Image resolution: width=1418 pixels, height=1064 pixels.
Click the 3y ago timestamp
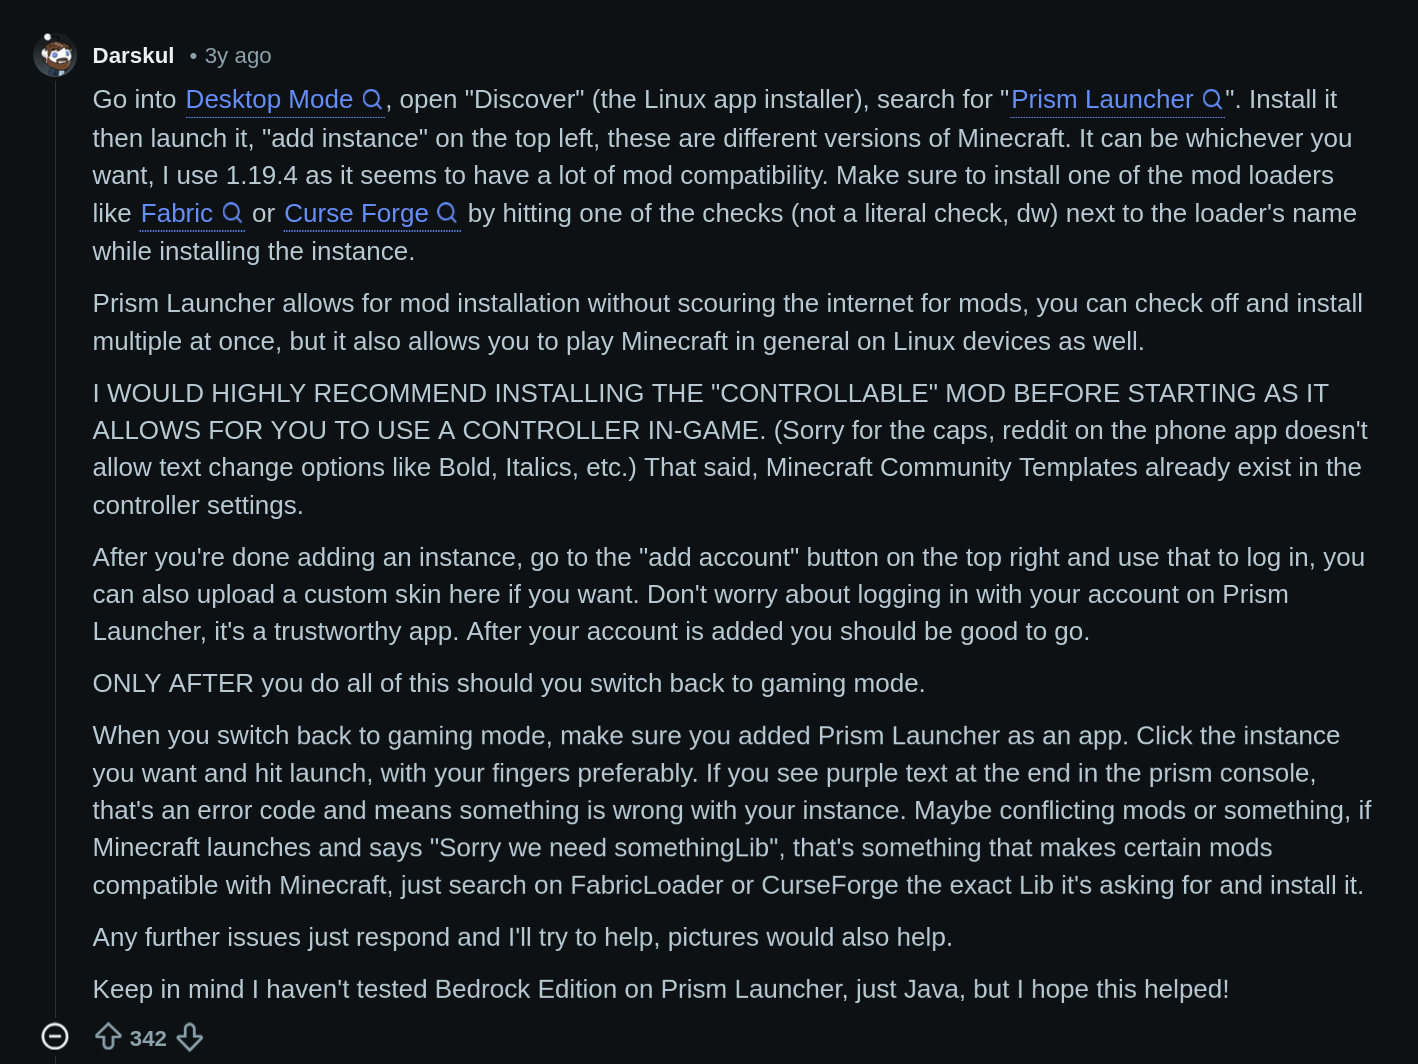[x=238, y=55]
